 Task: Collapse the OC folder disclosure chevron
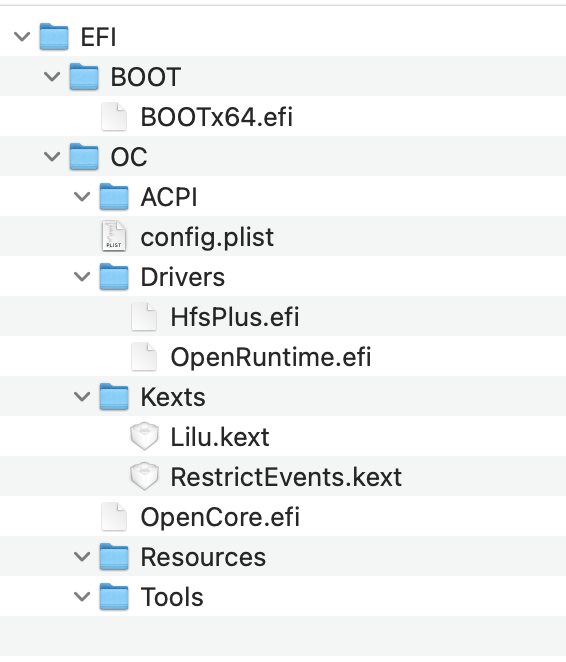[52, 157]
